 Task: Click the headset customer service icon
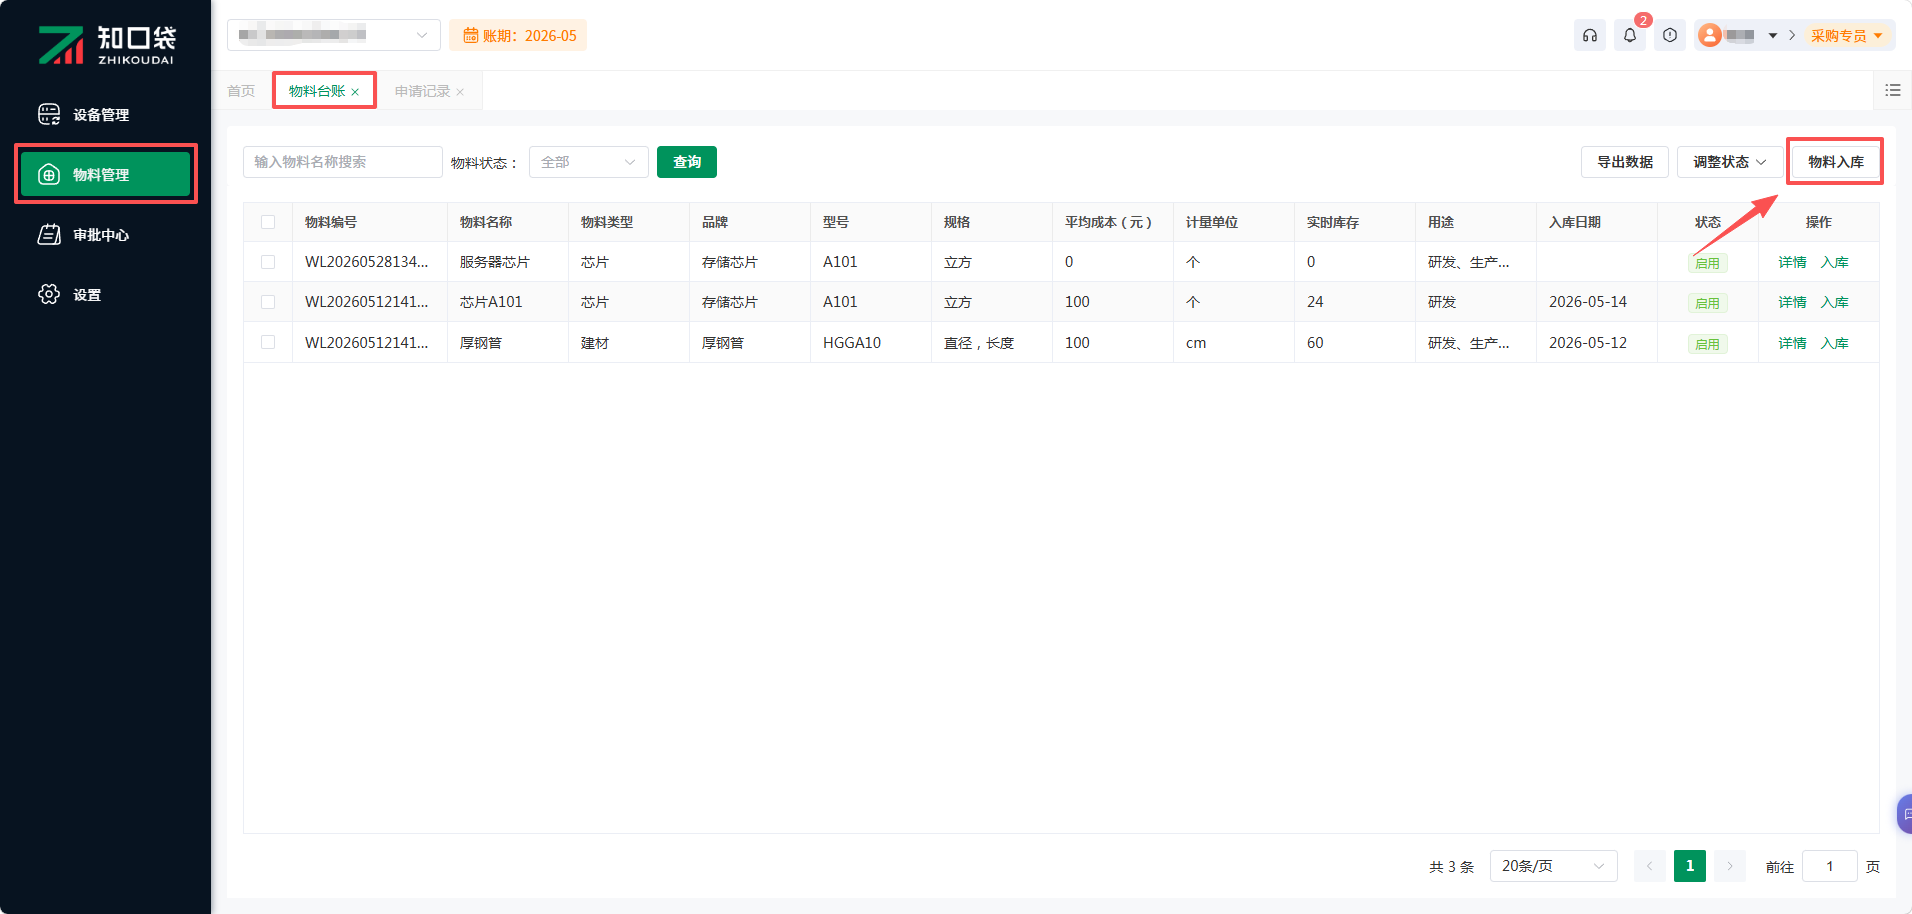click(x=1590, y=35)
